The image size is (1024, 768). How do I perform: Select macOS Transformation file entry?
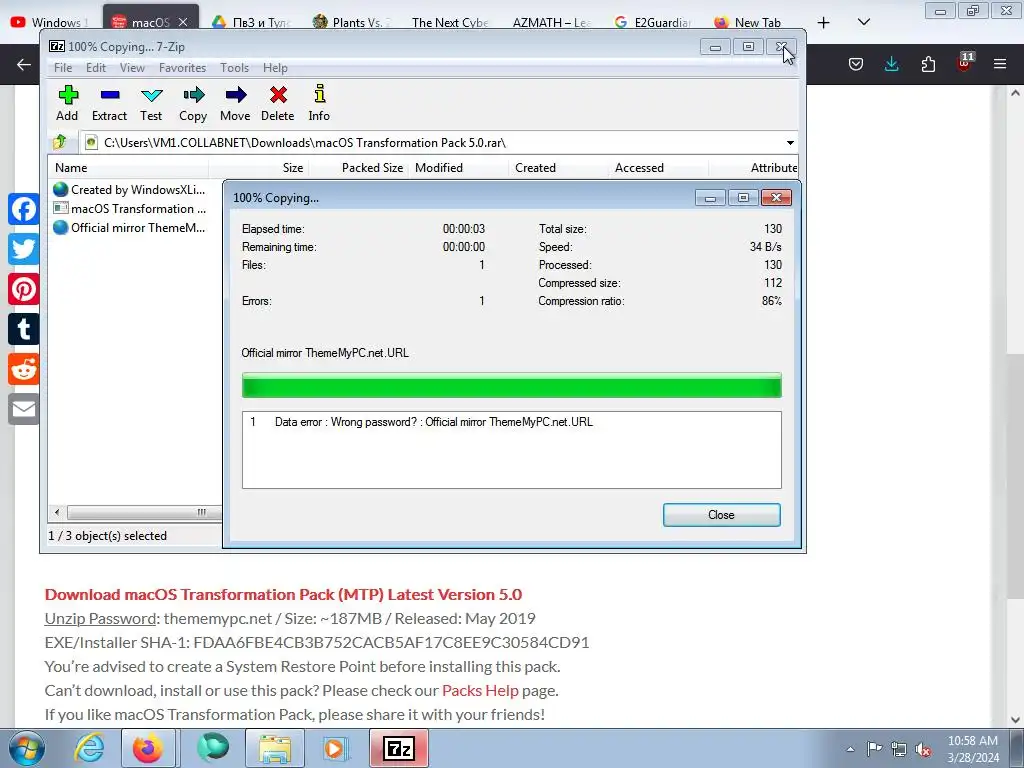point(130,208)
